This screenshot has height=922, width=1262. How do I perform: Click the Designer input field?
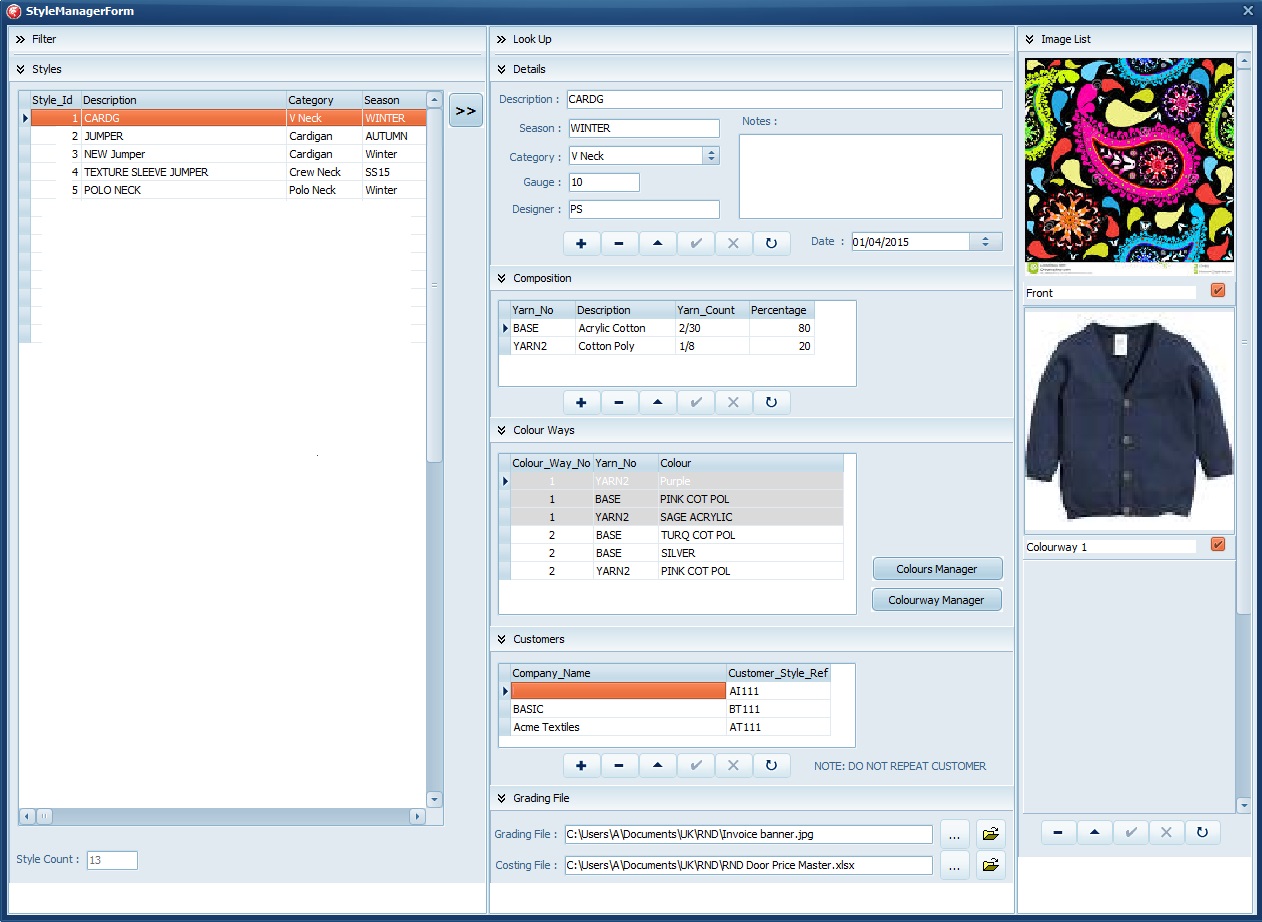pyautogui.click(x=643, y=209)
